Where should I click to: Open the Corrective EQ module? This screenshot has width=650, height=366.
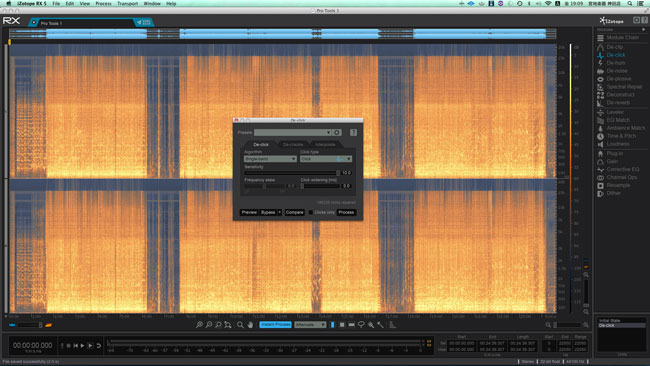[x=618, y=169]
